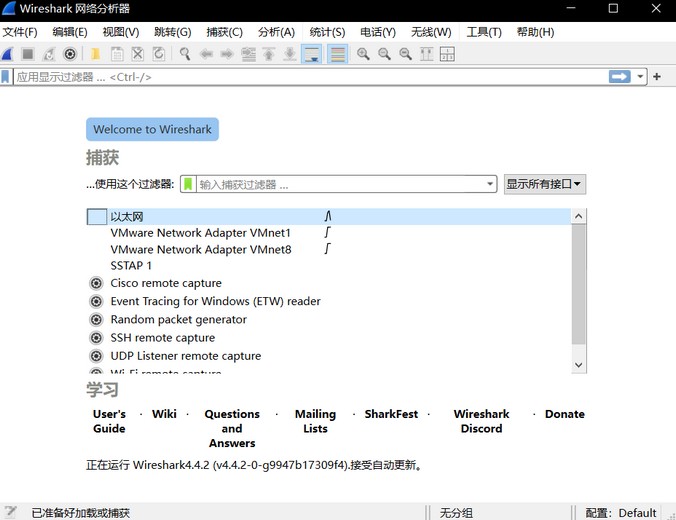Click the open capture file folder icon
676x520 pixels.
(96, 54)
